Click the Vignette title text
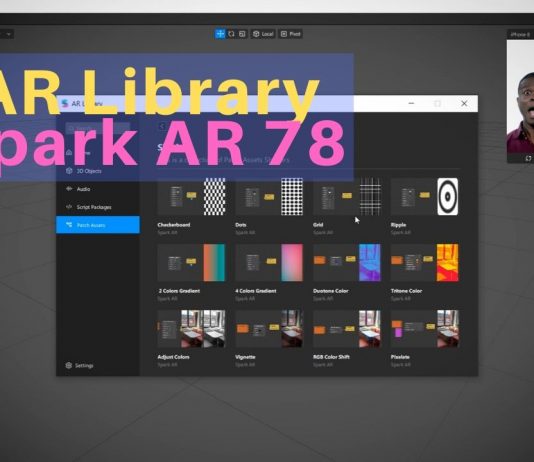 pos(245,357)
